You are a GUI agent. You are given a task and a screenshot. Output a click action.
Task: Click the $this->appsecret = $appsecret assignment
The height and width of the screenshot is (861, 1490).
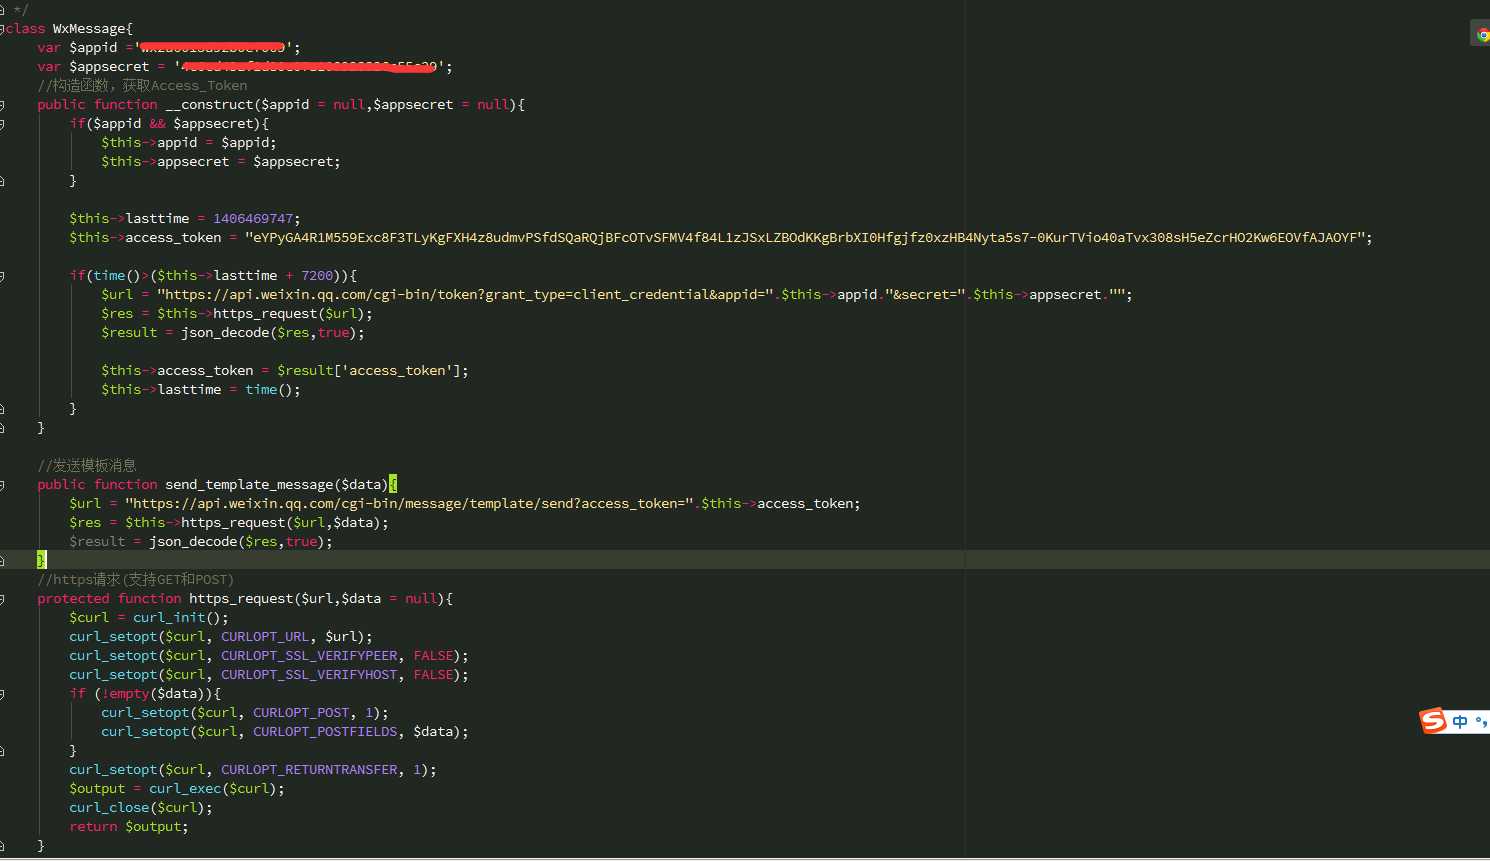tap(221, 162)
